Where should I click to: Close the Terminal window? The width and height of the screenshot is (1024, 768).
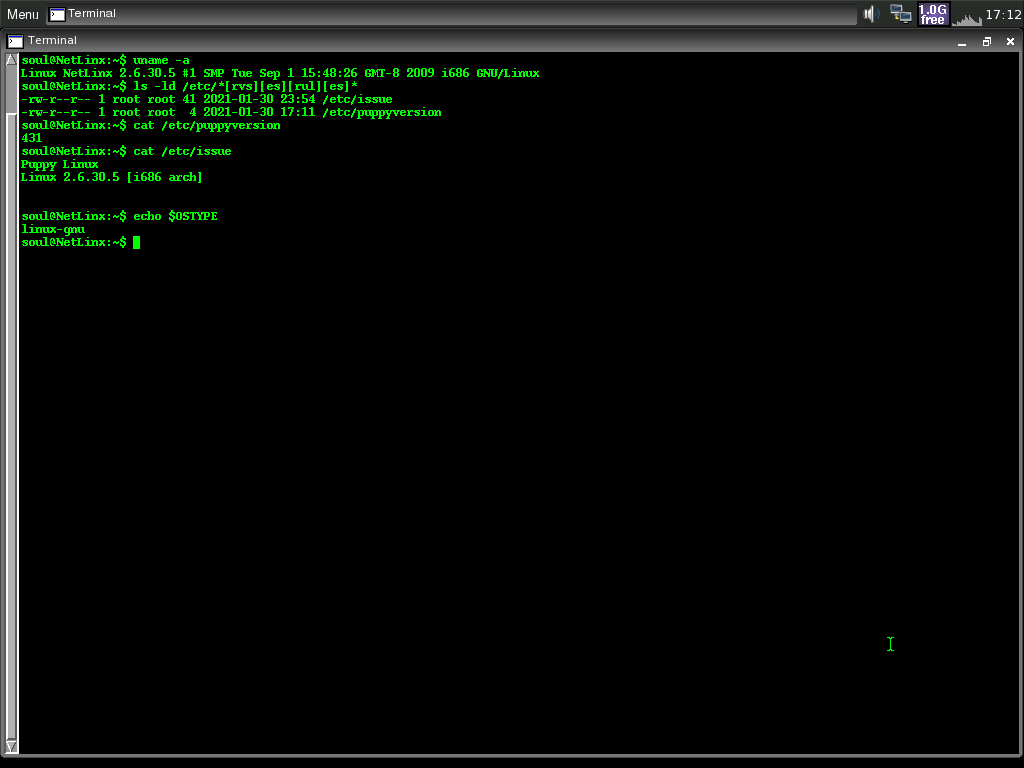point(1010,42)
